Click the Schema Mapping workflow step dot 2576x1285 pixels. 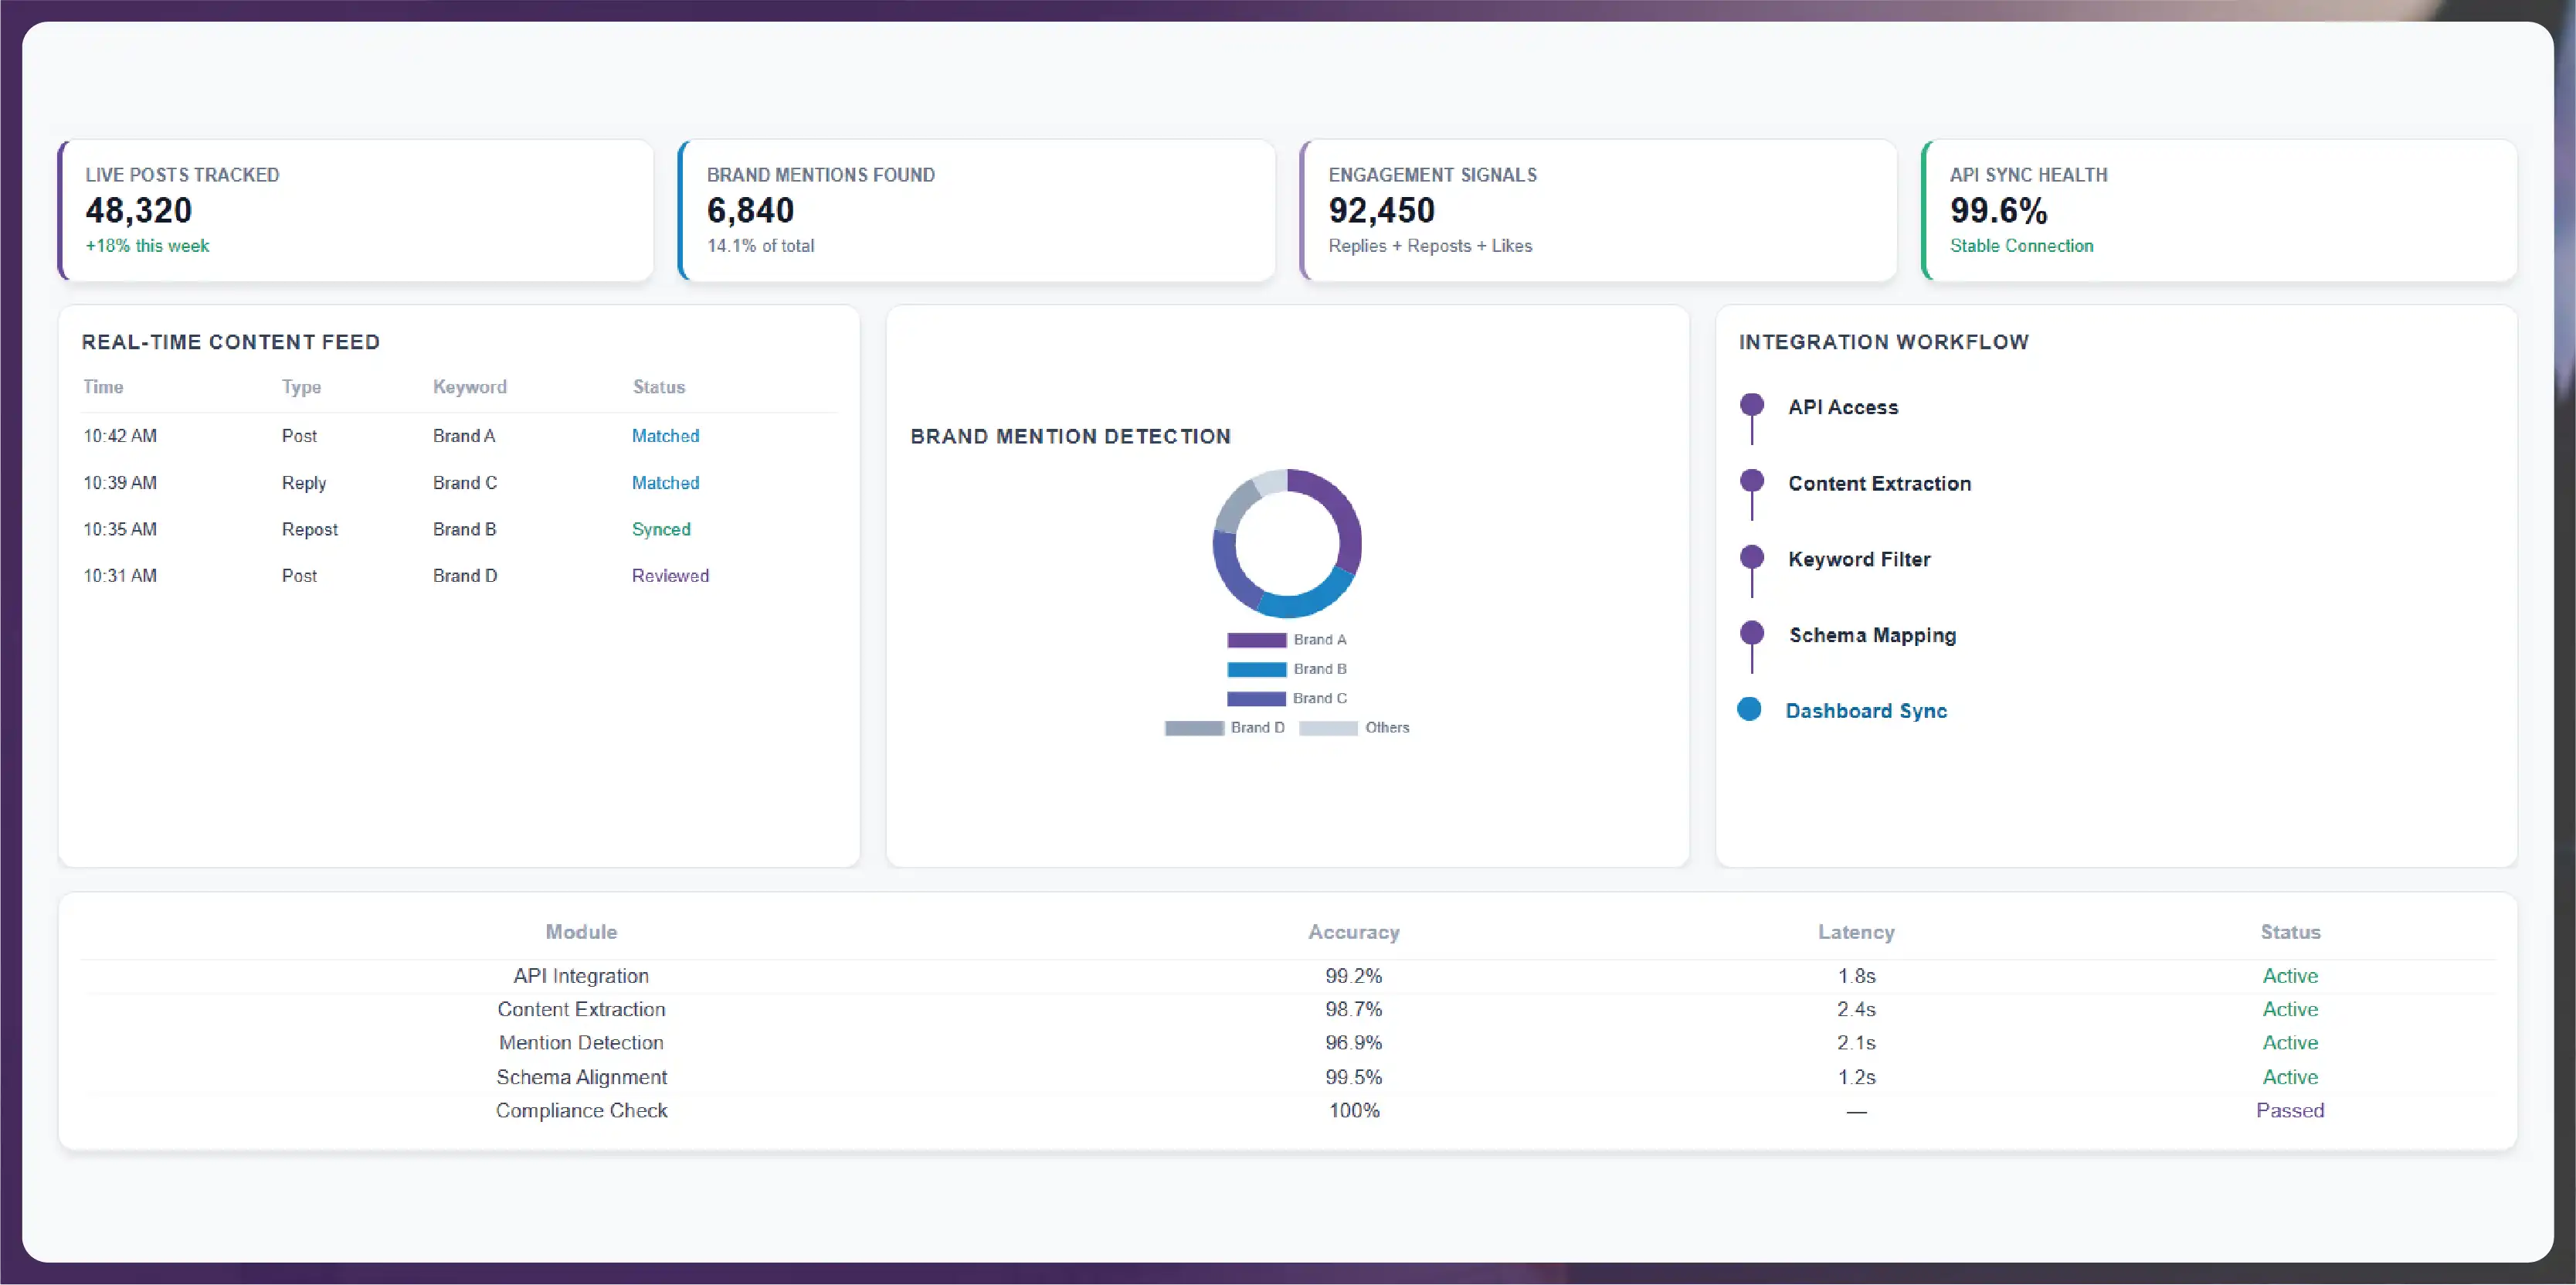pyautogui.click(x=1752, y=633)
